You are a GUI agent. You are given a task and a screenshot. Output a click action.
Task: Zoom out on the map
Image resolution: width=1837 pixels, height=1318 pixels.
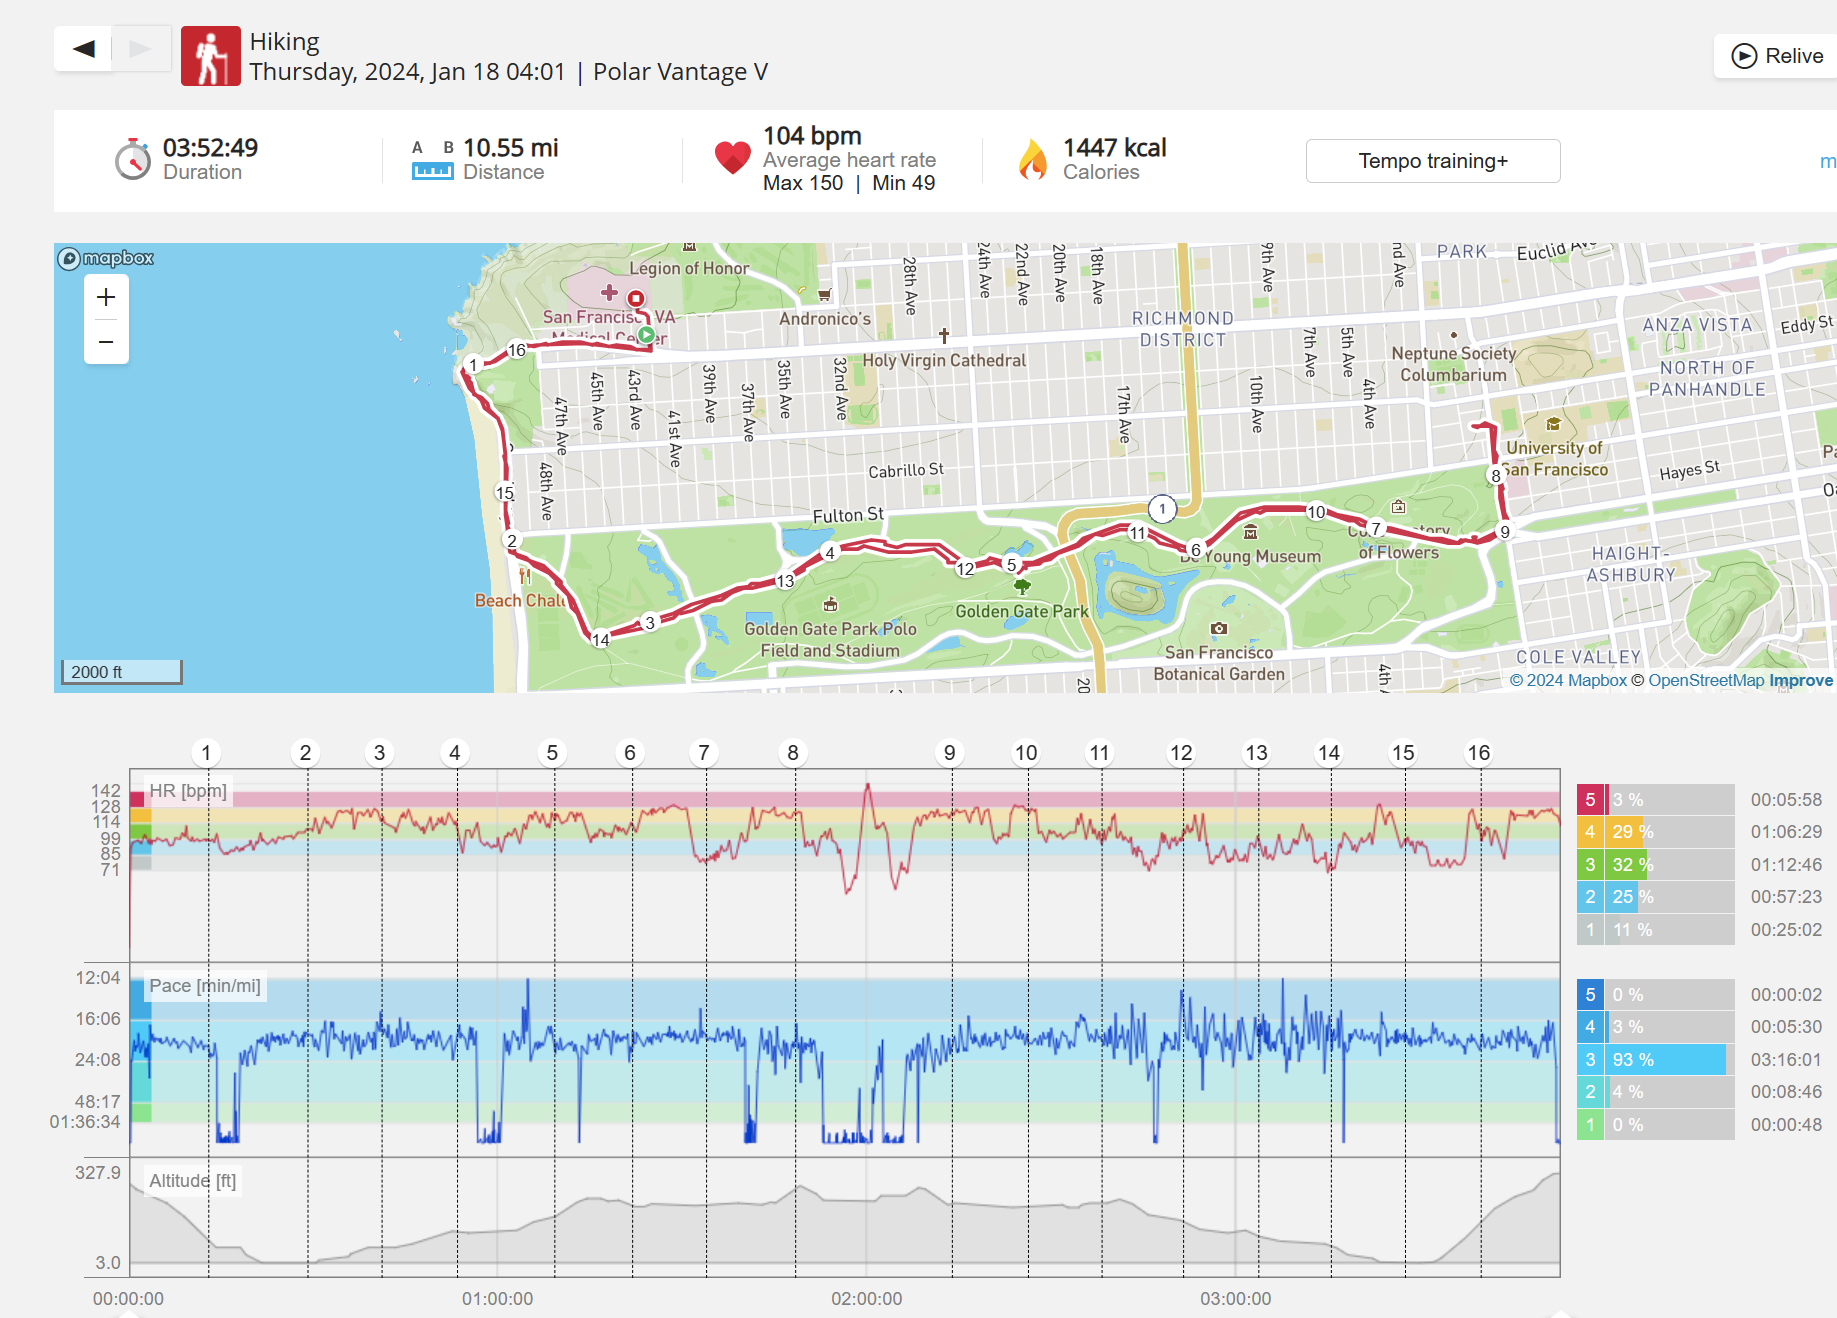click(106, 342)
